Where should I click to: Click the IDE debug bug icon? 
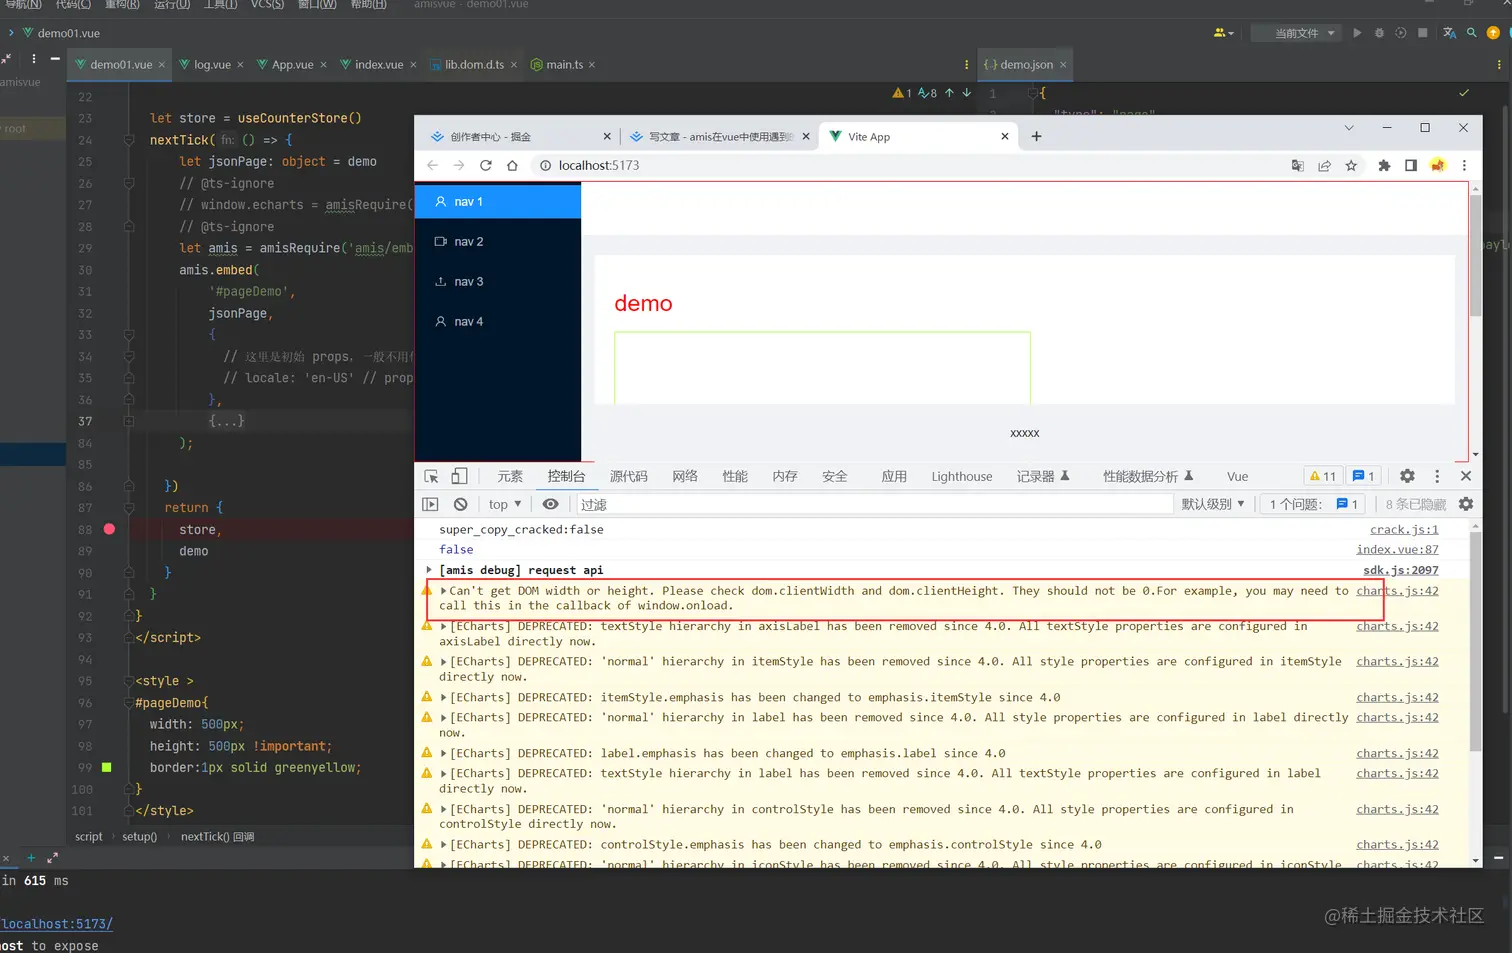(1379, 33)
